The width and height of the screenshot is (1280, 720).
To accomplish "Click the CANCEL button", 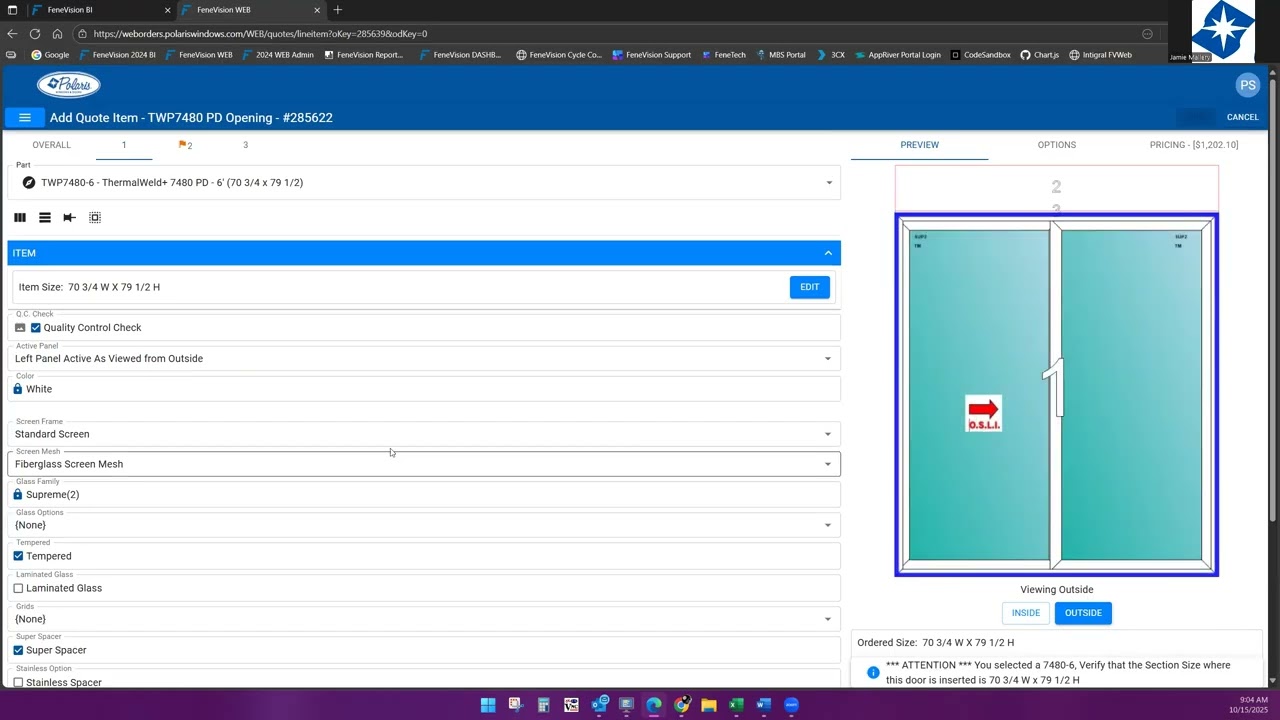I will [x=1242, y=117].
